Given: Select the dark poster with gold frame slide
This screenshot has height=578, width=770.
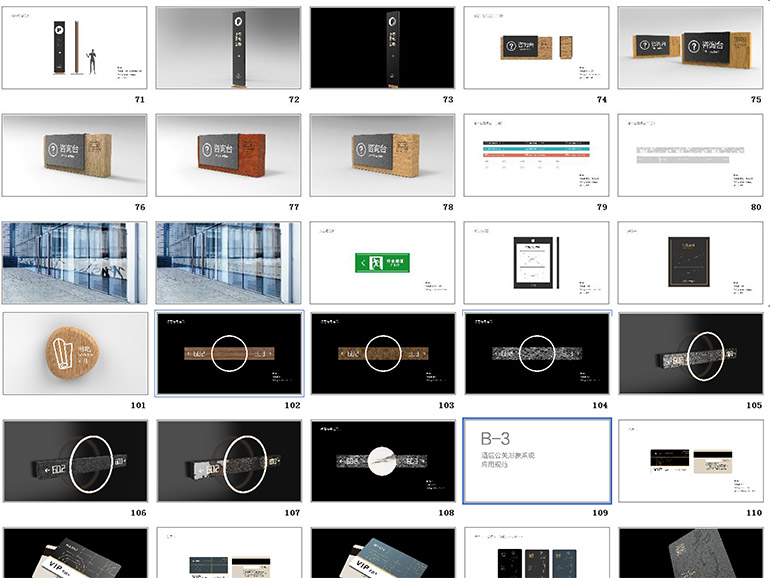Looking at the screenshot, I should point(690,263).
